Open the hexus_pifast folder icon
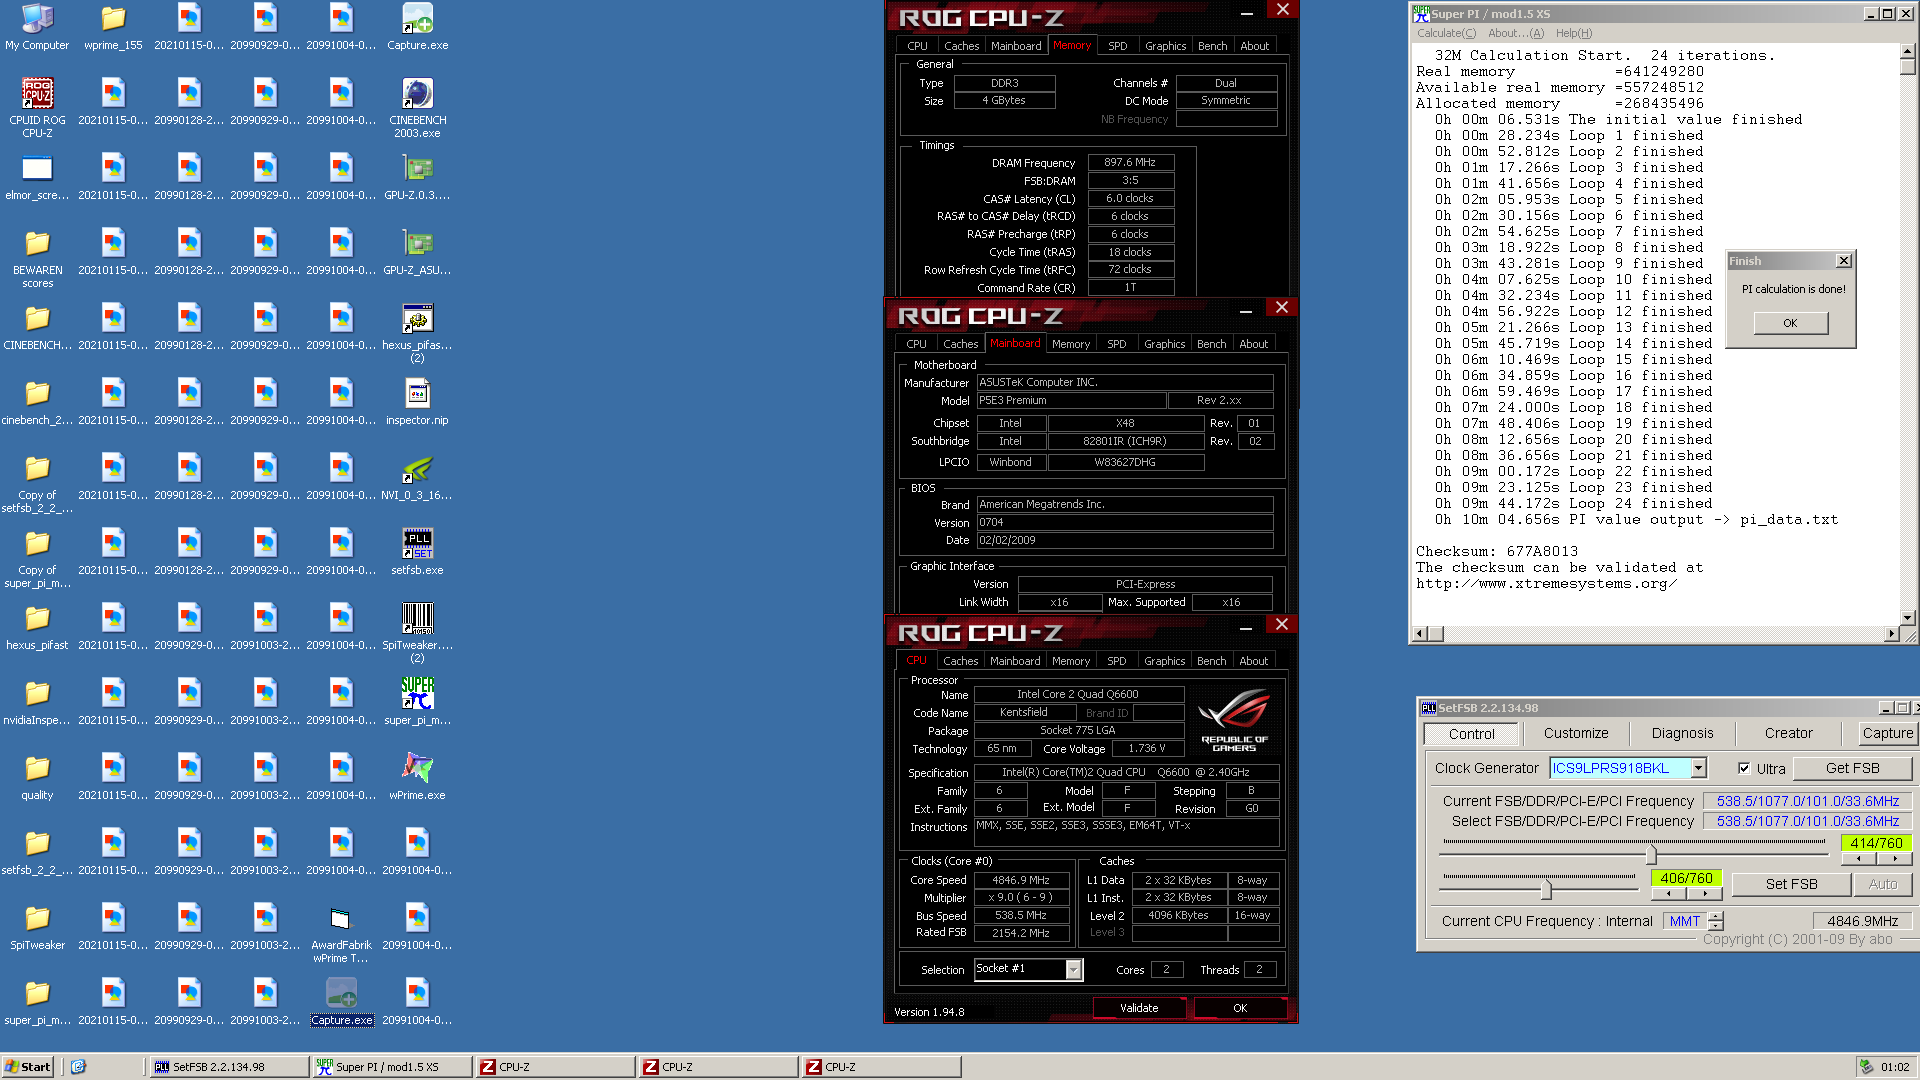 pos(37,626)
